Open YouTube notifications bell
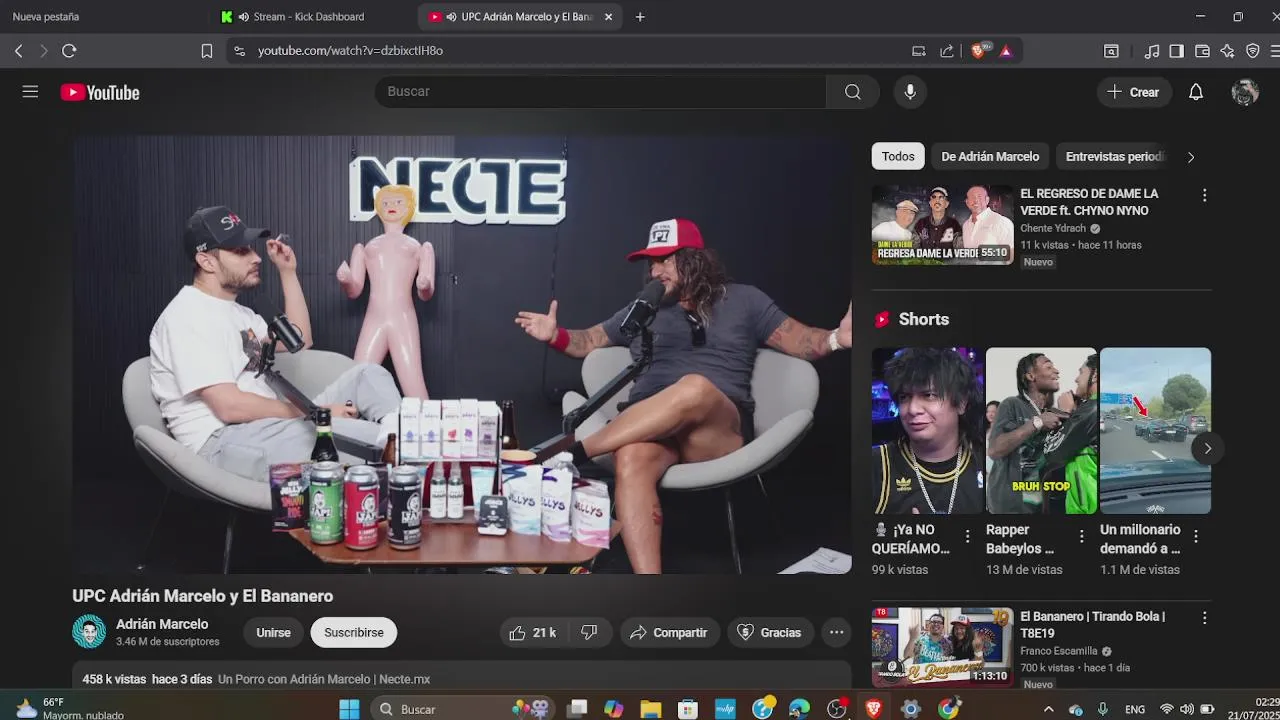Image resolution: width=1280 pixels, height=720 pixels. (x=1196, y=92)
